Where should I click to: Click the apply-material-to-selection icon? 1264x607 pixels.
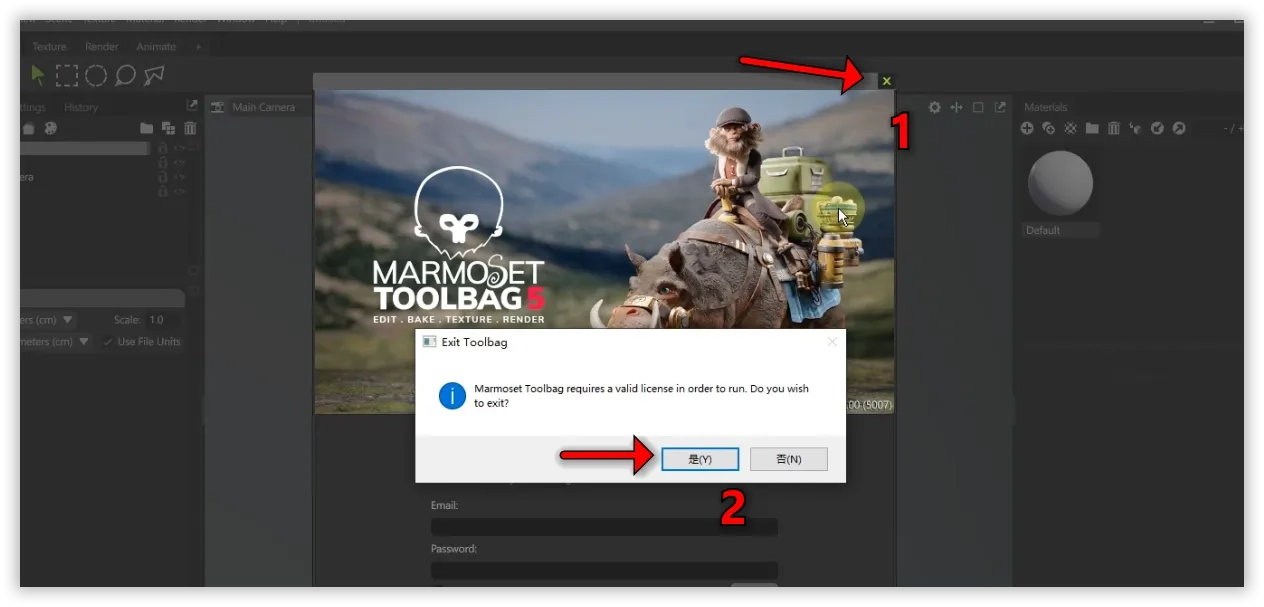coord(1135,128)
